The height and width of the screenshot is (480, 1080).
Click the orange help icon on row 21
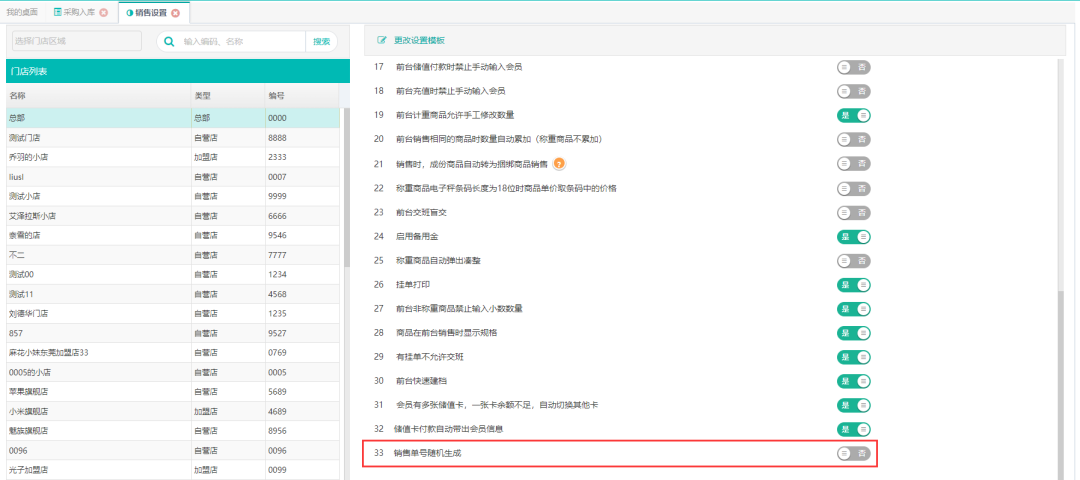[560, 163]
